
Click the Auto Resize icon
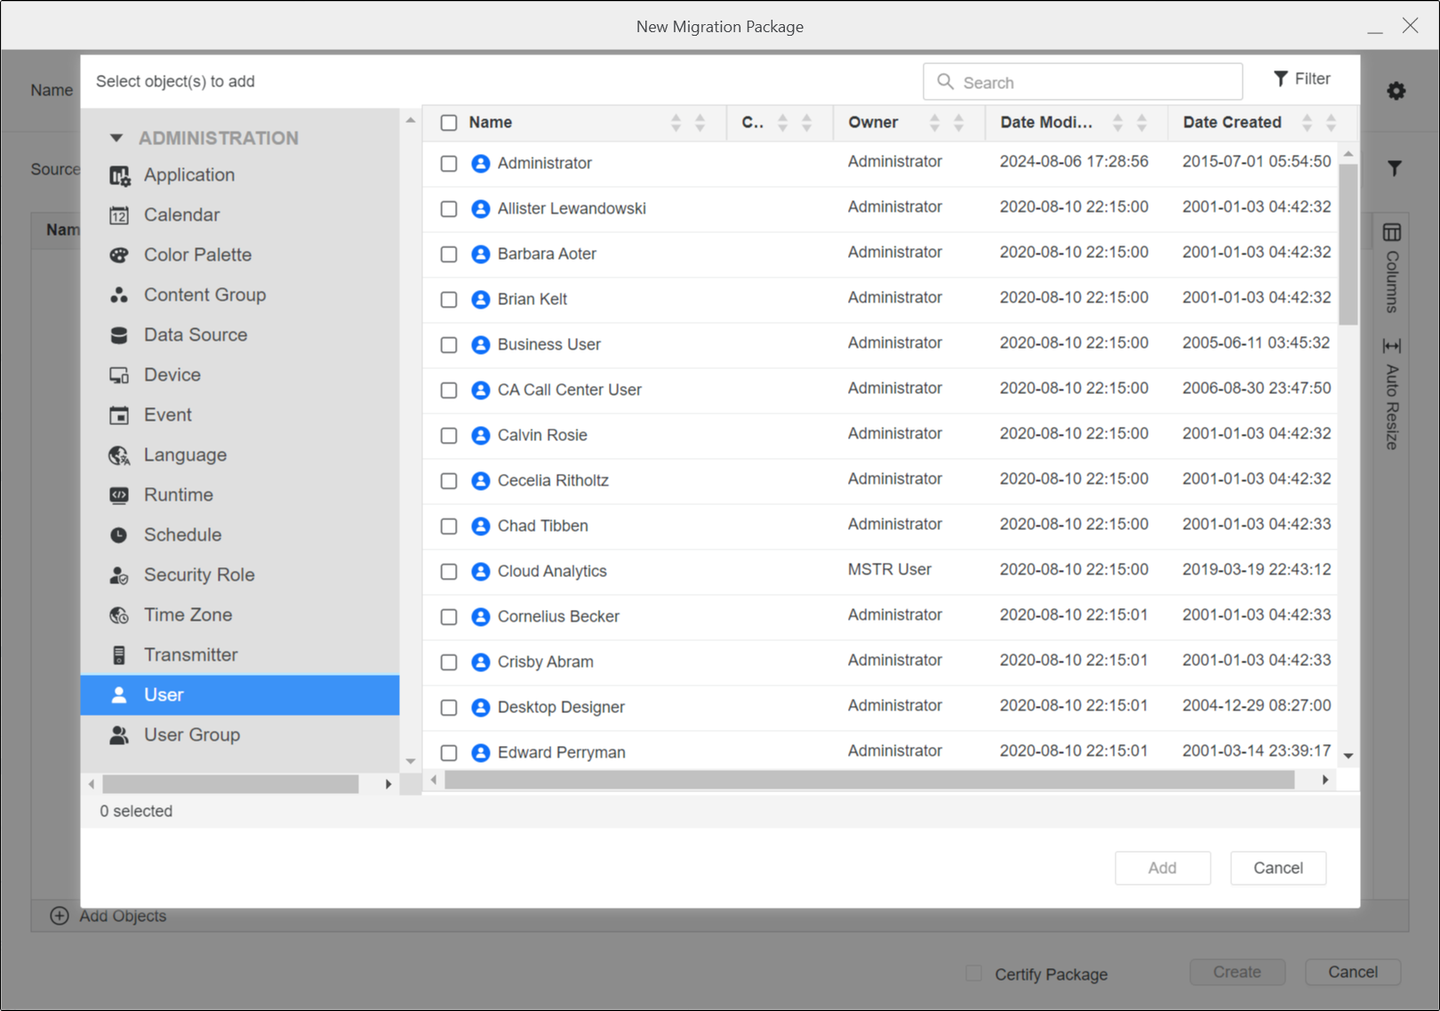pos(1391,346)
